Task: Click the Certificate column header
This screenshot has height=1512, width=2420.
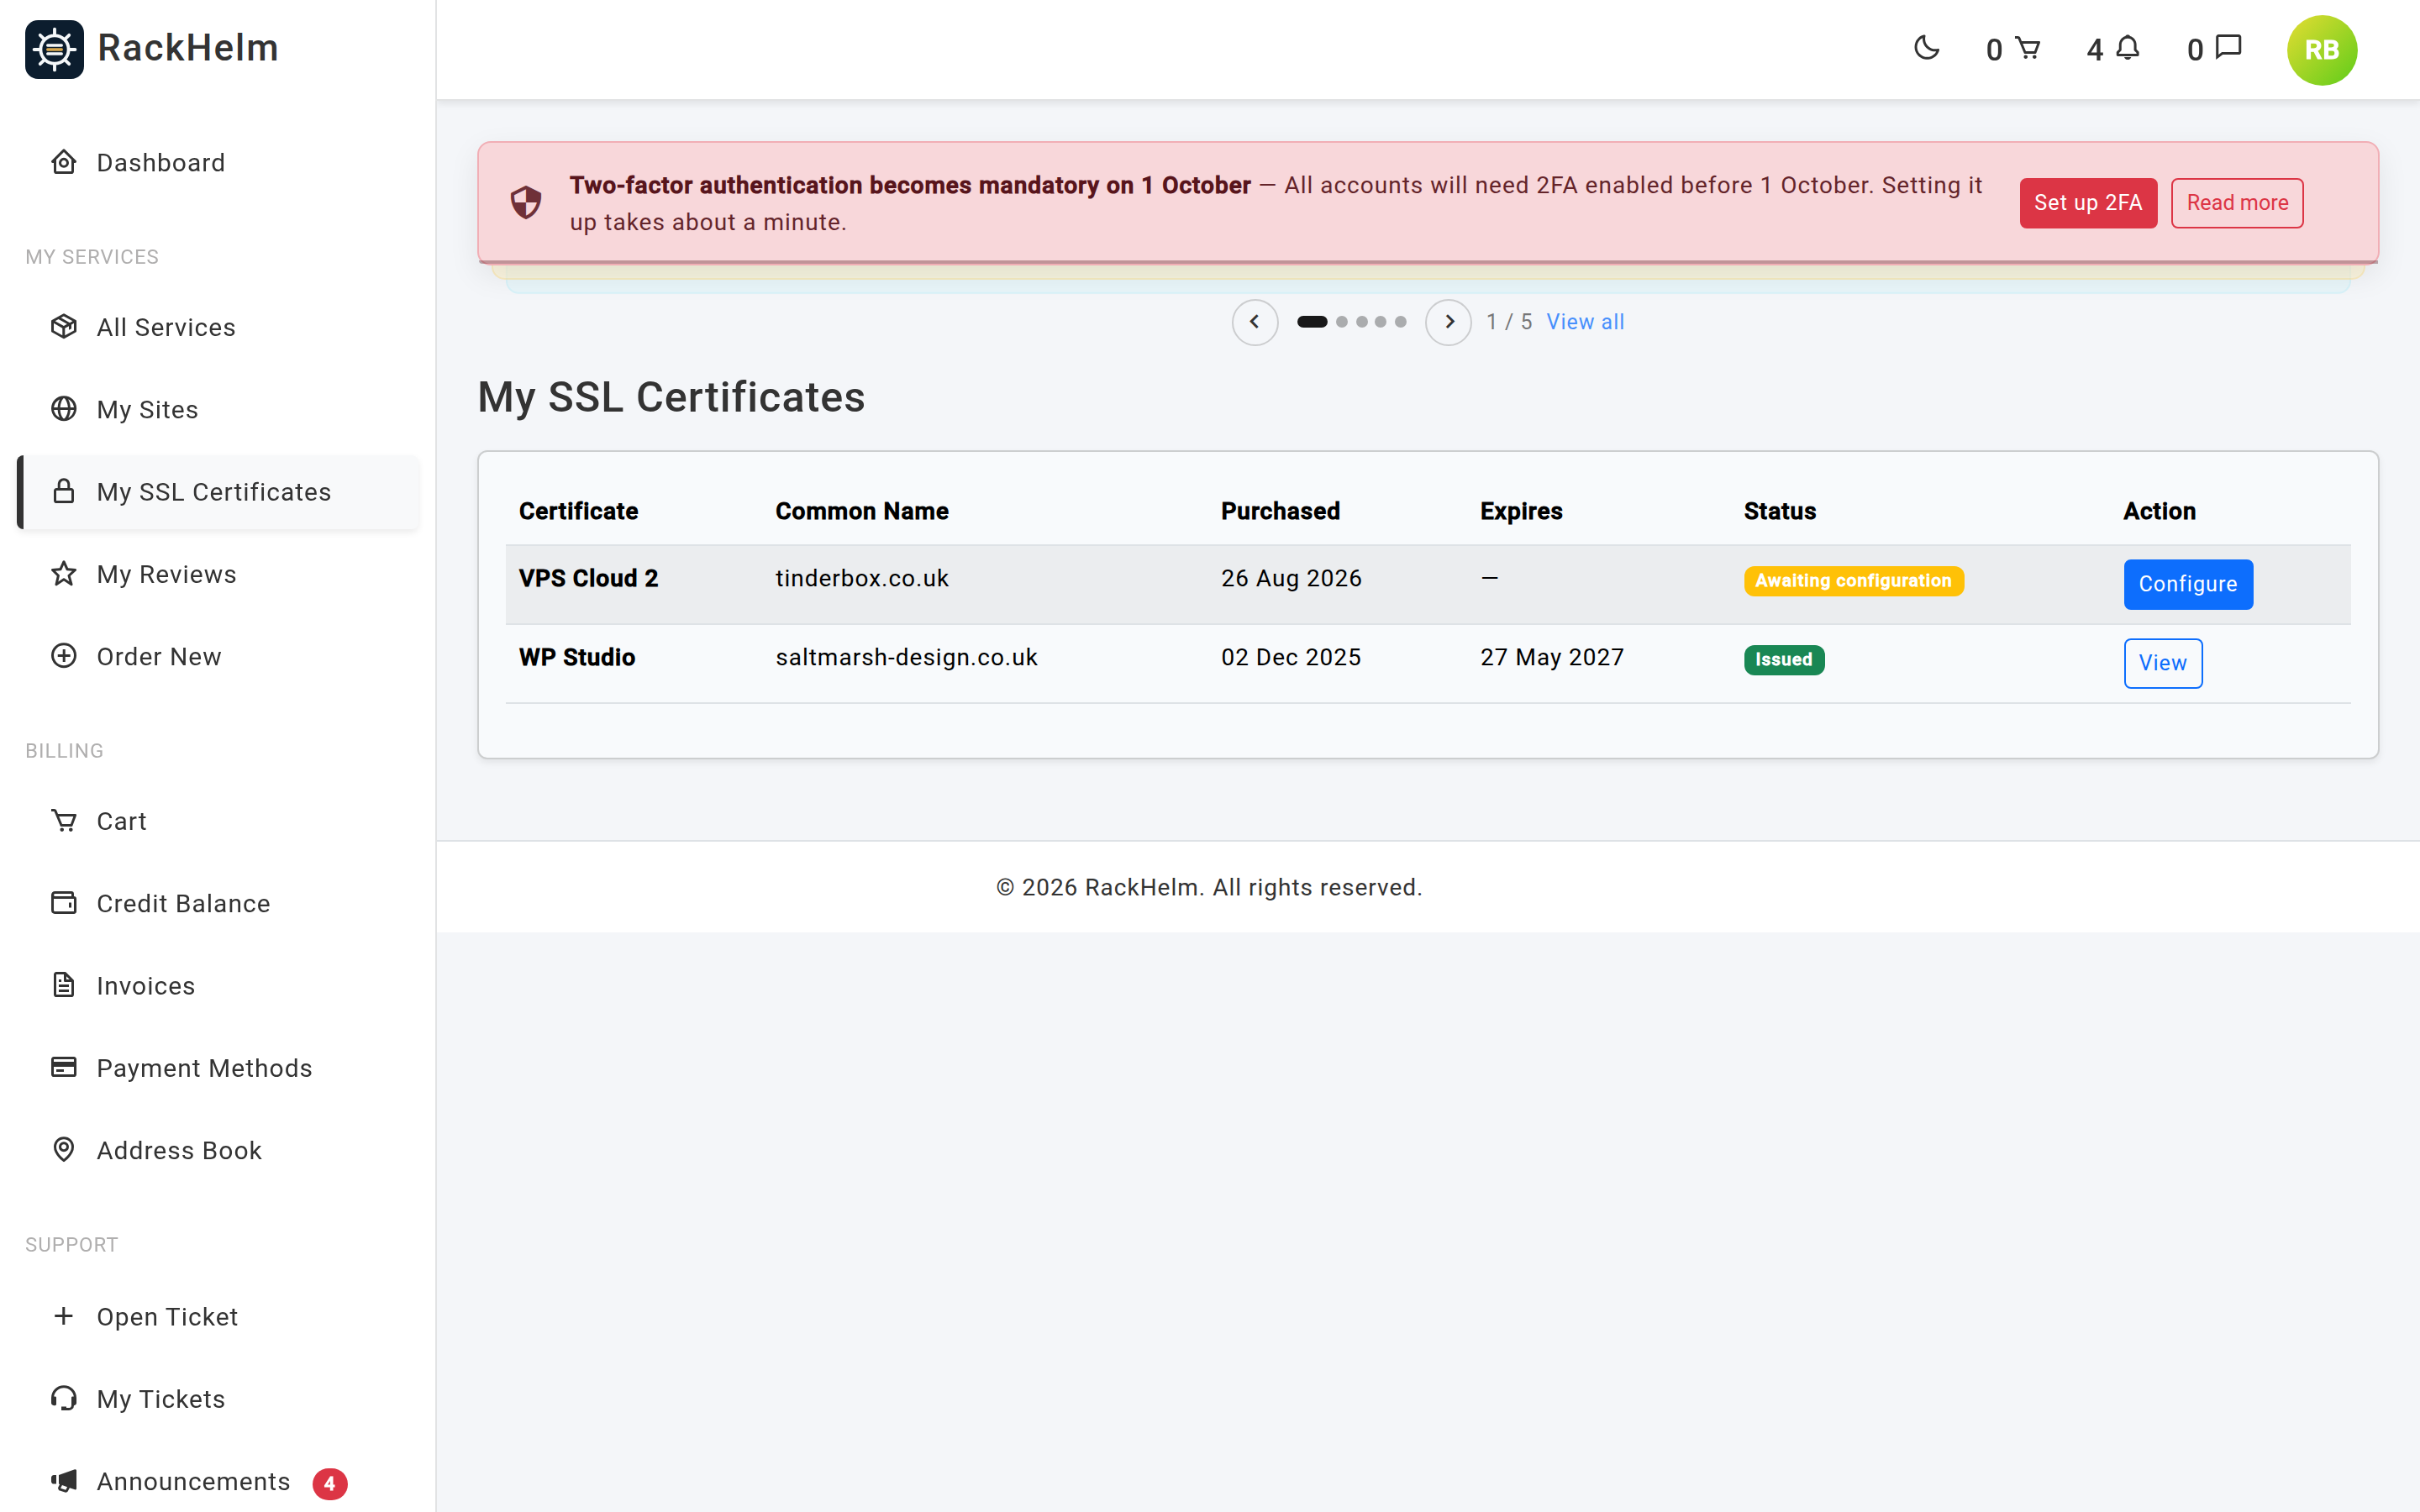Action: [x=578, y=511]
